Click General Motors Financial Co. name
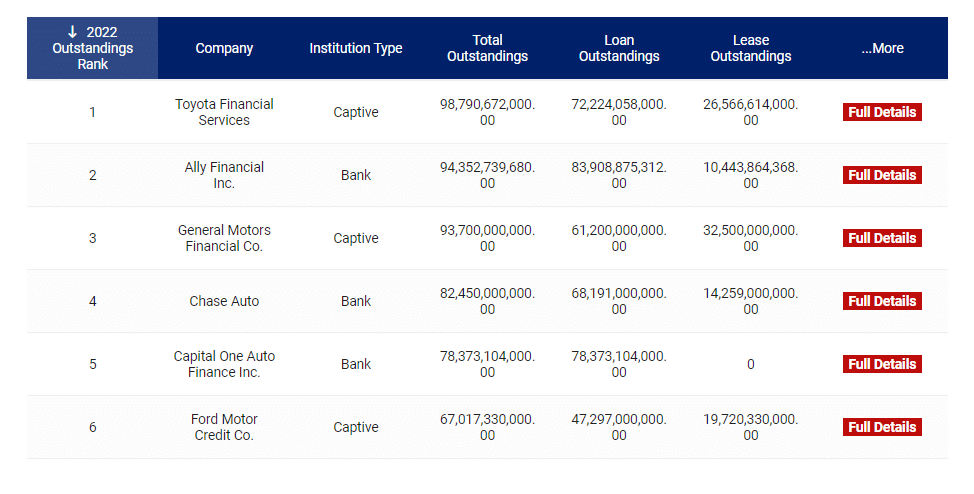Image resolution: width=974 pixels, height=494 pixels. pos(224,239)
